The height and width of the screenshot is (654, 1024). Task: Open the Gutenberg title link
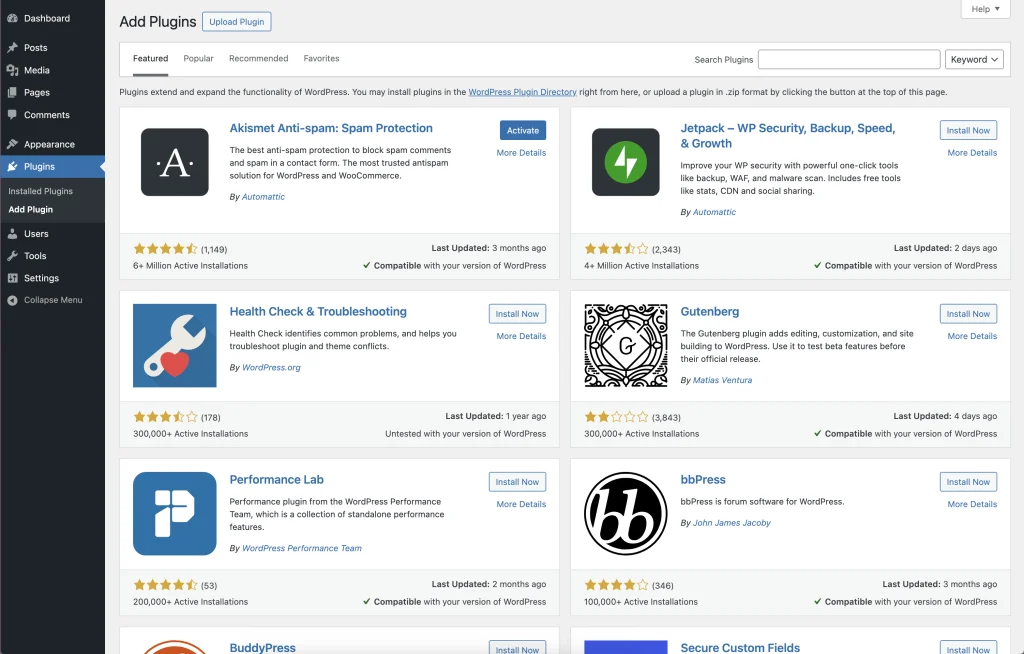710,312
